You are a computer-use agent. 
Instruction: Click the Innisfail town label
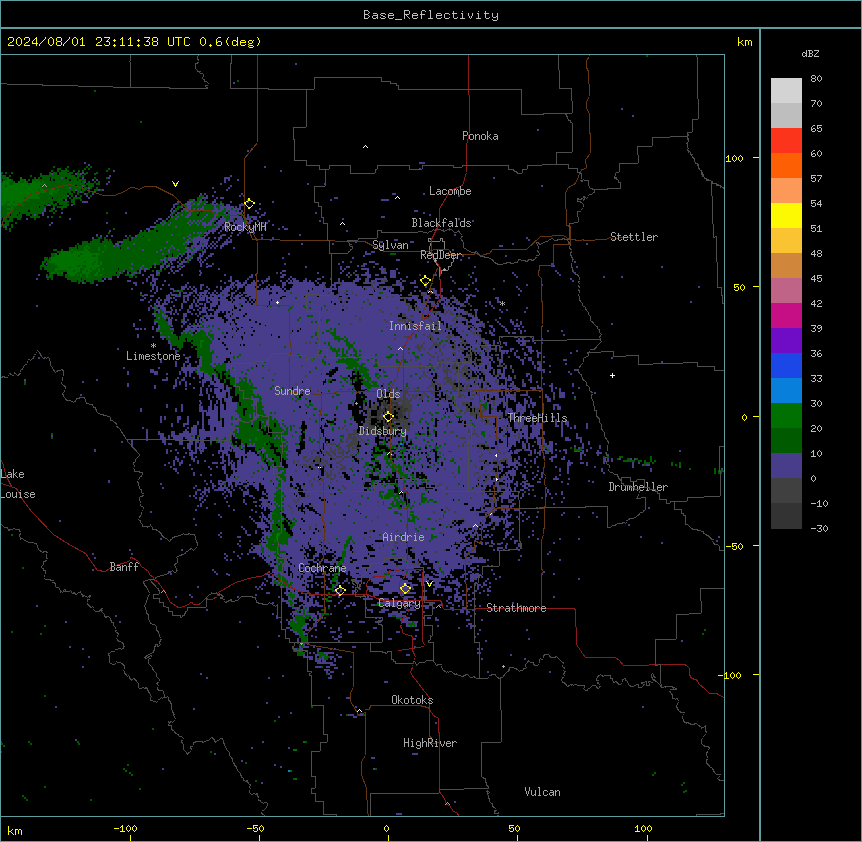(x=415, y=326)
